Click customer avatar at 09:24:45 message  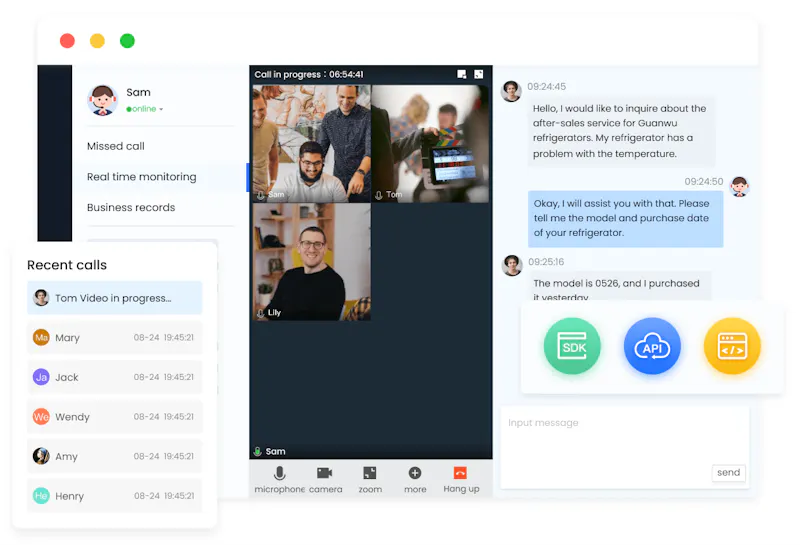click(511, 91)
